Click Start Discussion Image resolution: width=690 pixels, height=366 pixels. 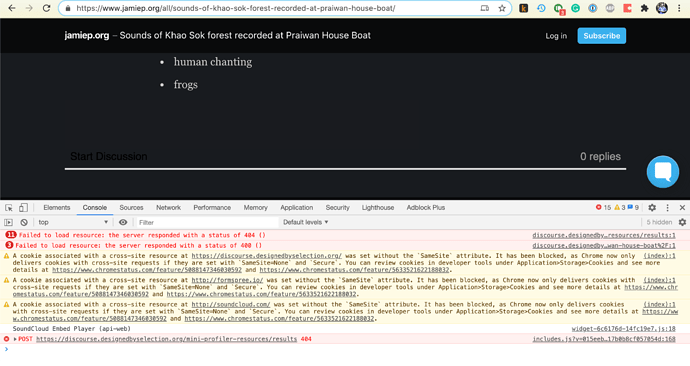coord(109,157)
